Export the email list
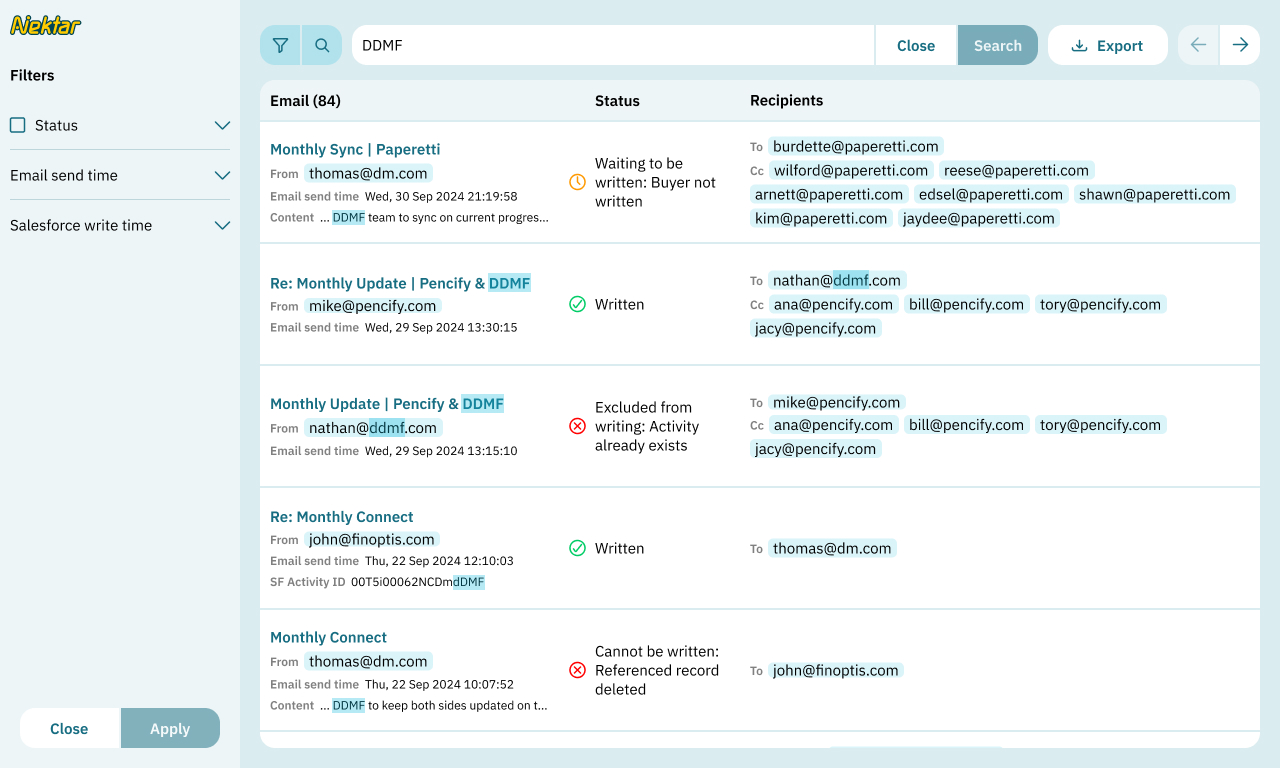 [1108, 45]
